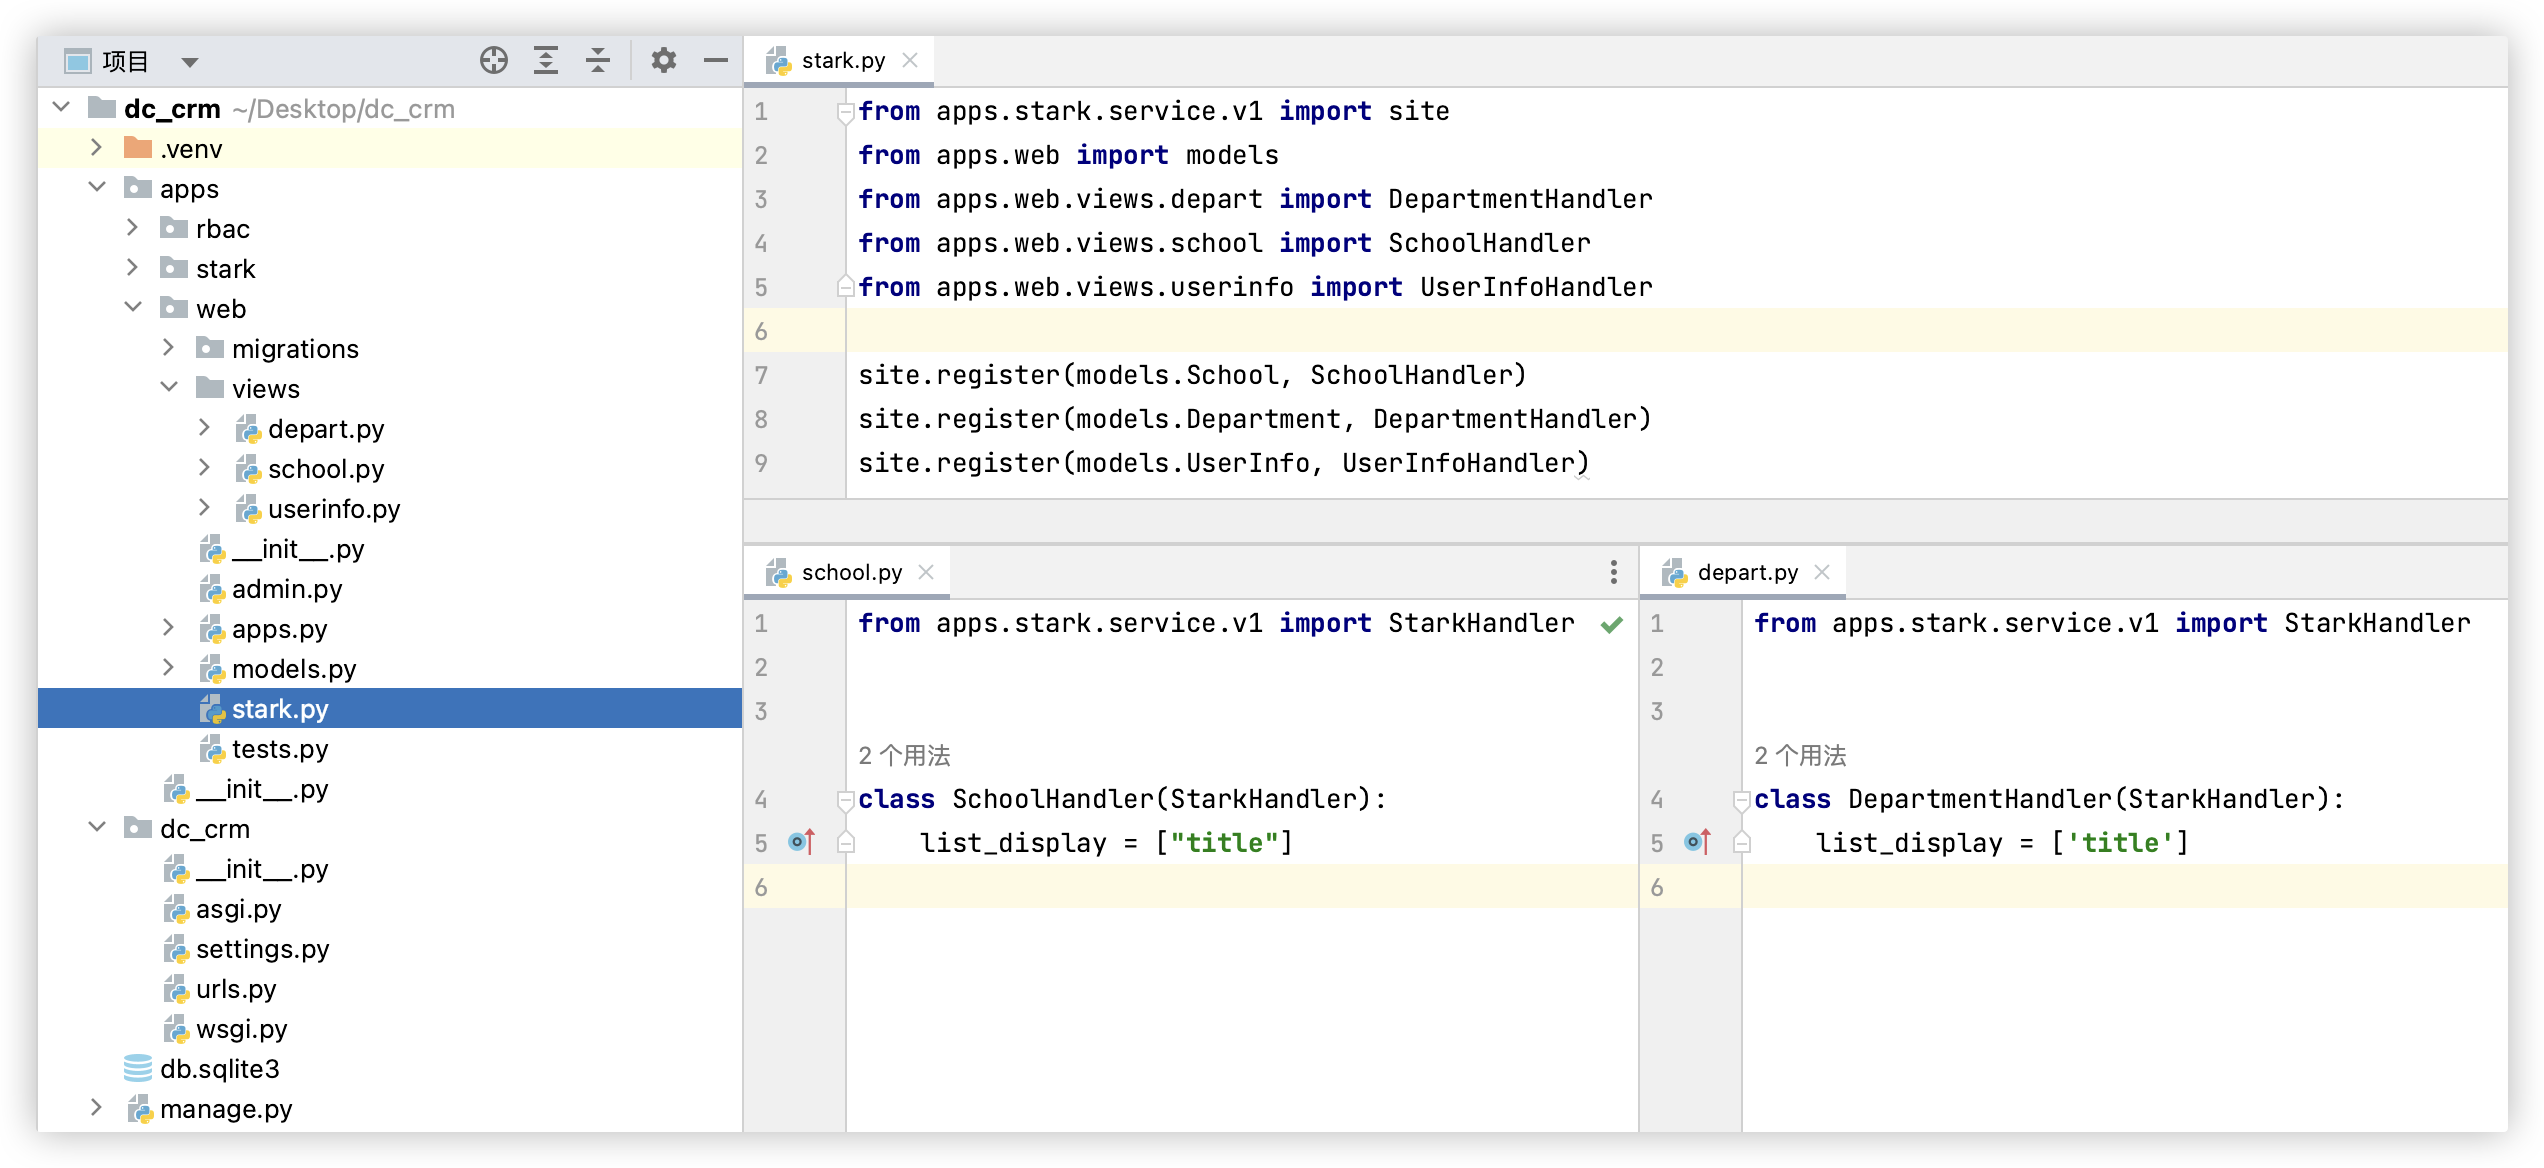The width and height of the screenshot is (2544, 1168).
Task: Toggle fold marker on SchoolHandler class line
Action: (845, 799)
